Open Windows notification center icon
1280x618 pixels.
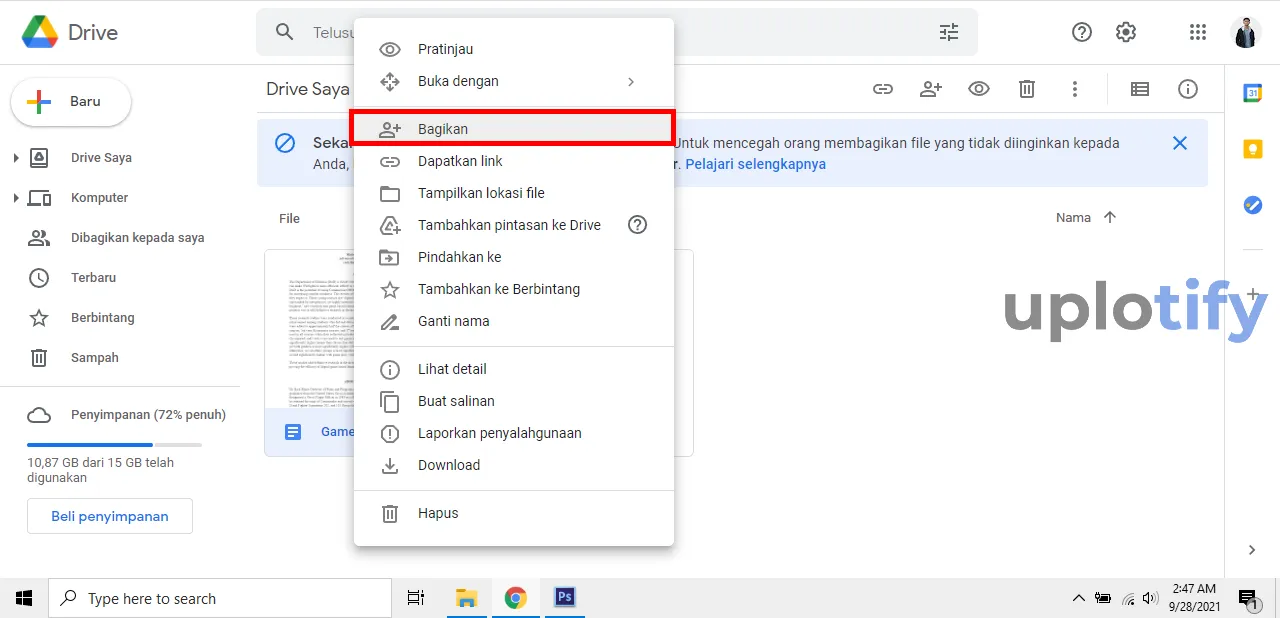[1248, 598]
